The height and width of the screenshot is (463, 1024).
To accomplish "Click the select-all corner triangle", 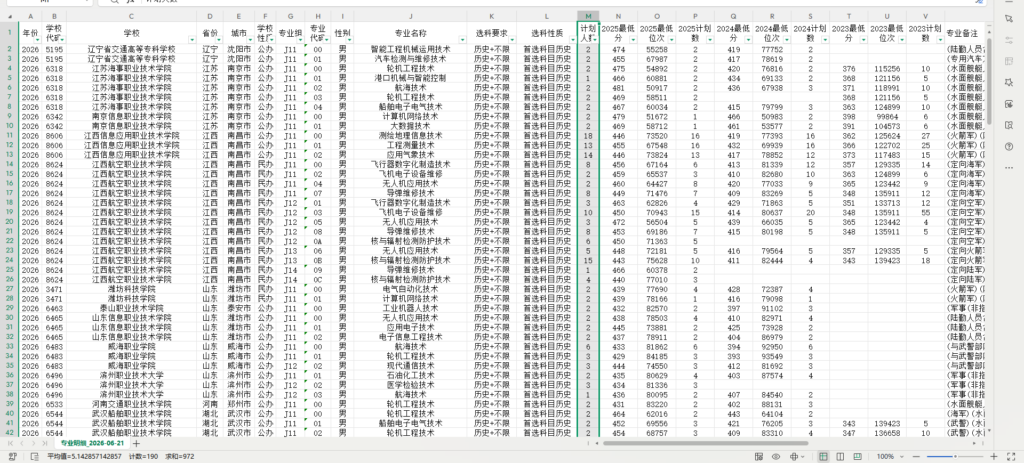I will coord(9,16).
